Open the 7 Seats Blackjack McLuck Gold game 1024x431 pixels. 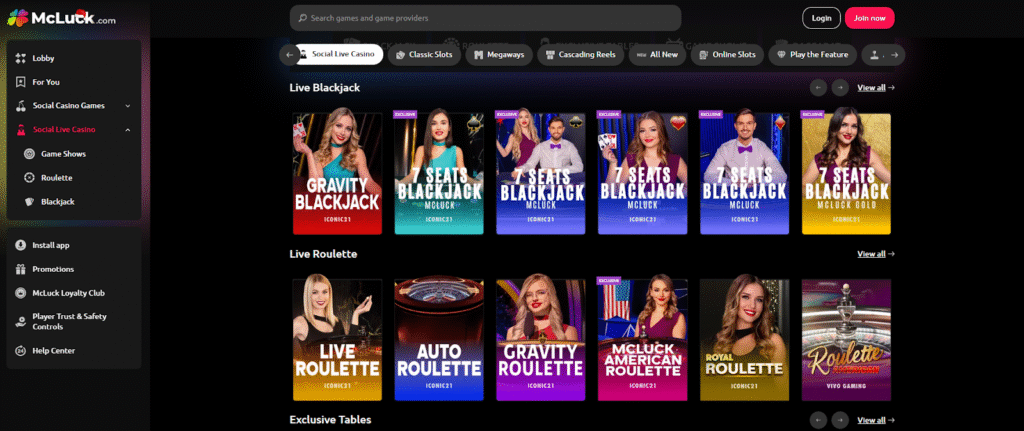tap(846, 172)
